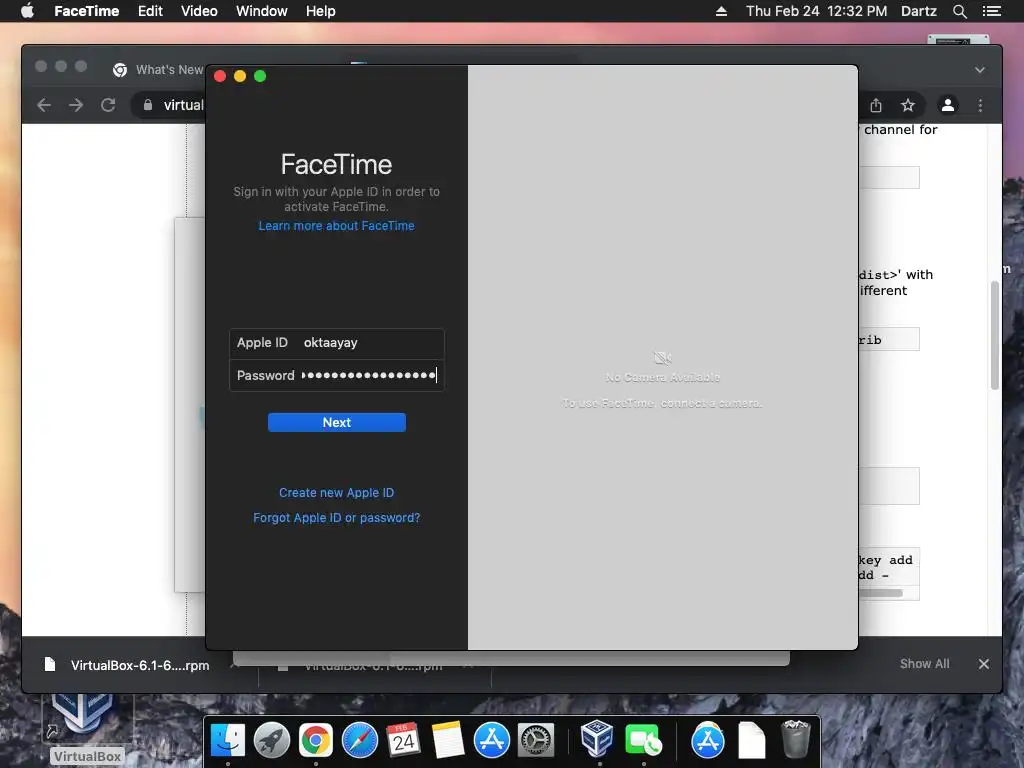The width and height of the screenshot is (1024, 768).
Task: Click the Chrome page vertical scrollbar
Action: click(995, 335)
